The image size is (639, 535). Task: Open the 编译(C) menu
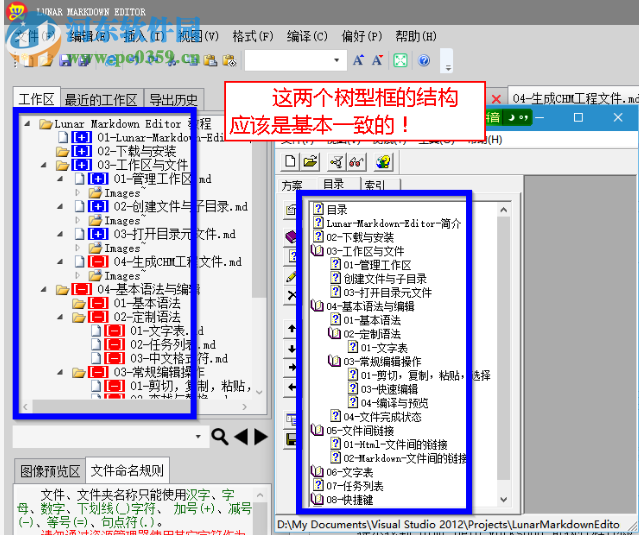(307, 36)
